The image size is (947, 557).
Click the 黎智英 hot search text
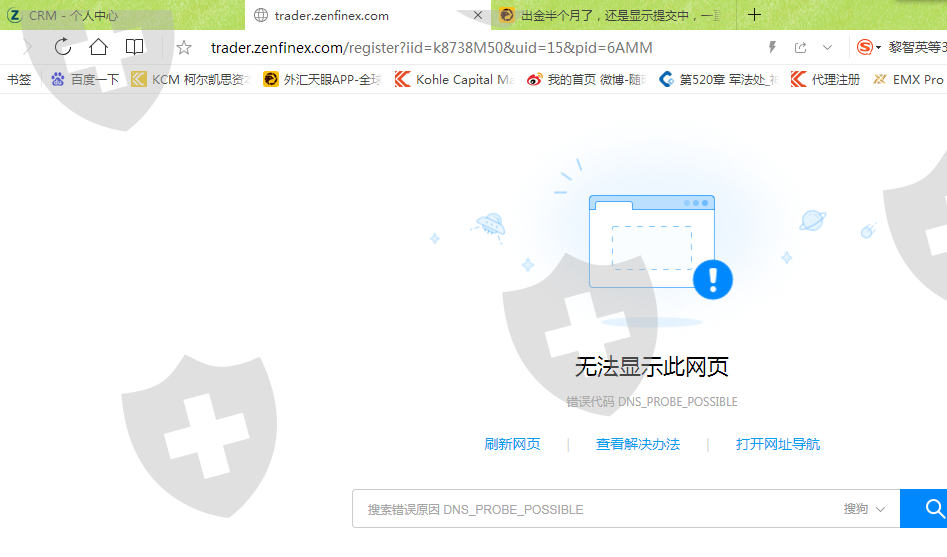[916, 47]
